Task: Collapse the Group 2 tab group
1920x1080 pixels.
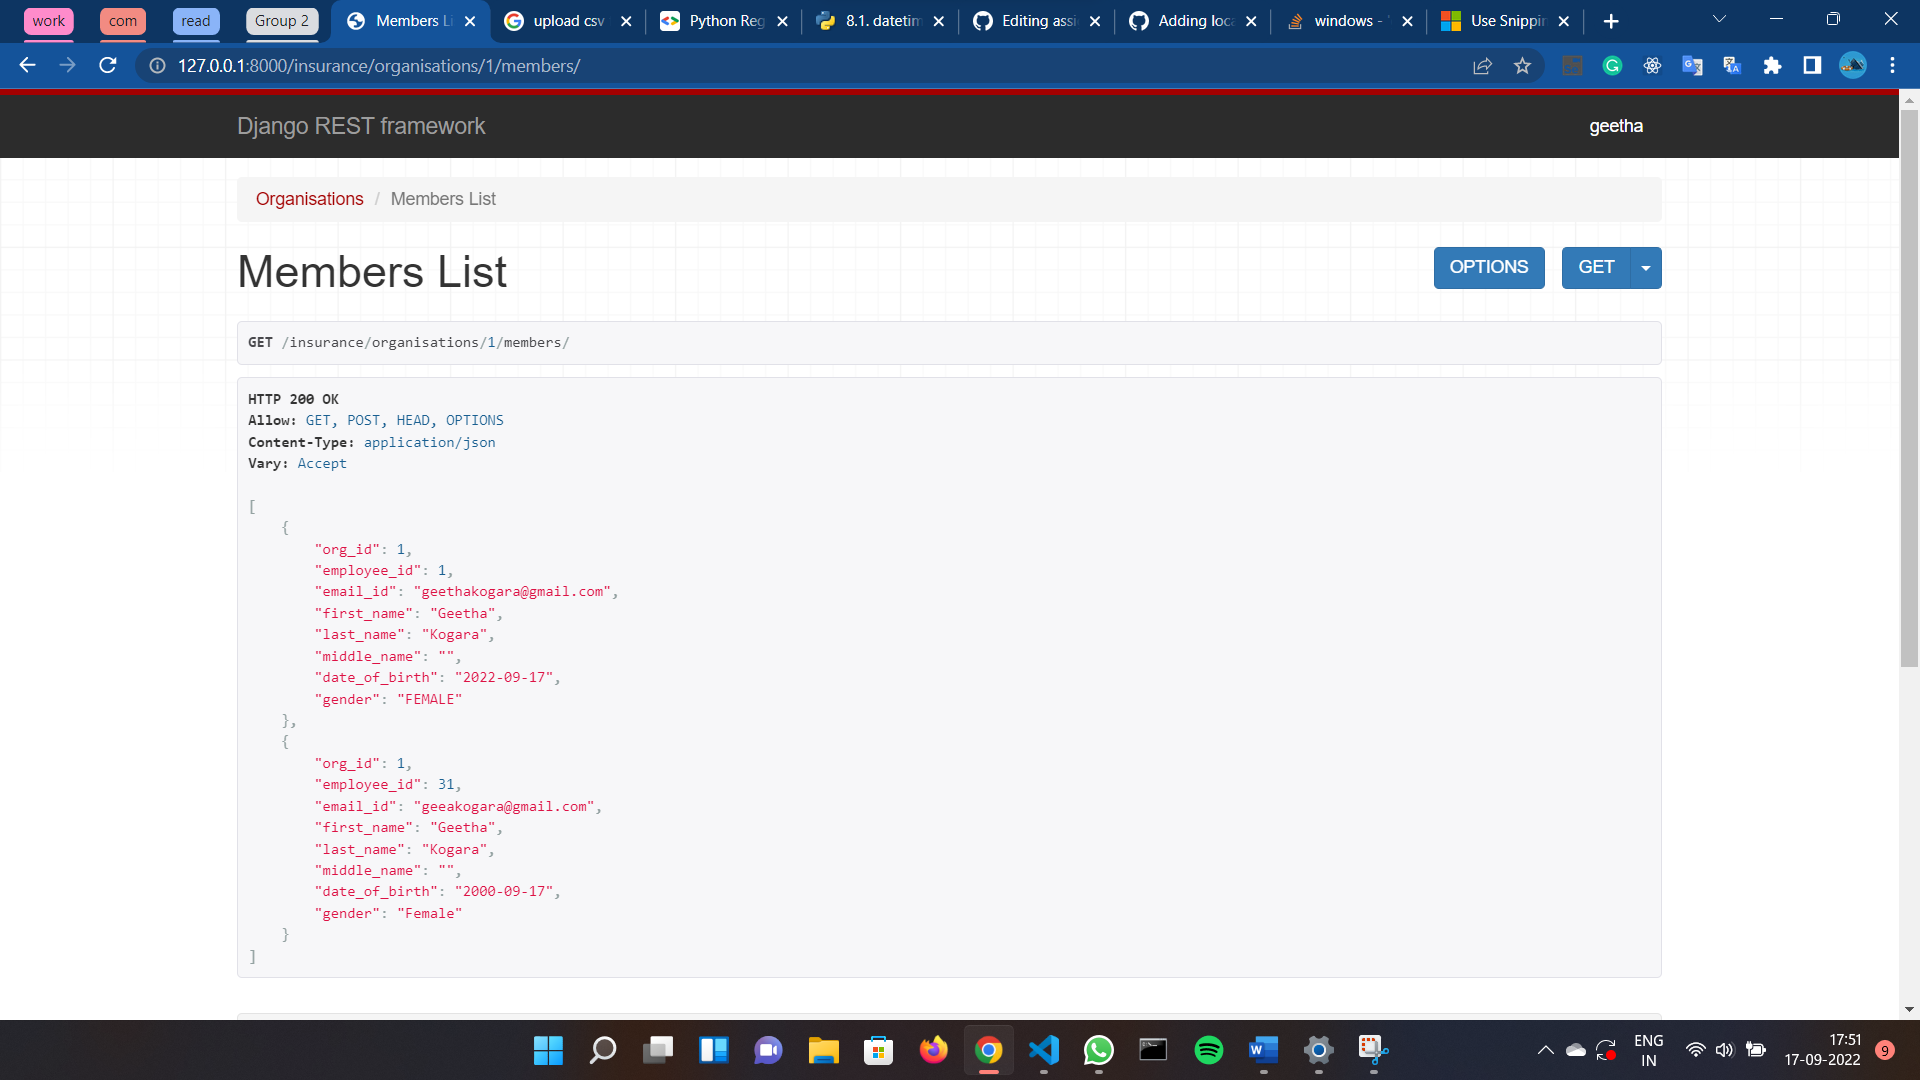Action: pos(281,20)
